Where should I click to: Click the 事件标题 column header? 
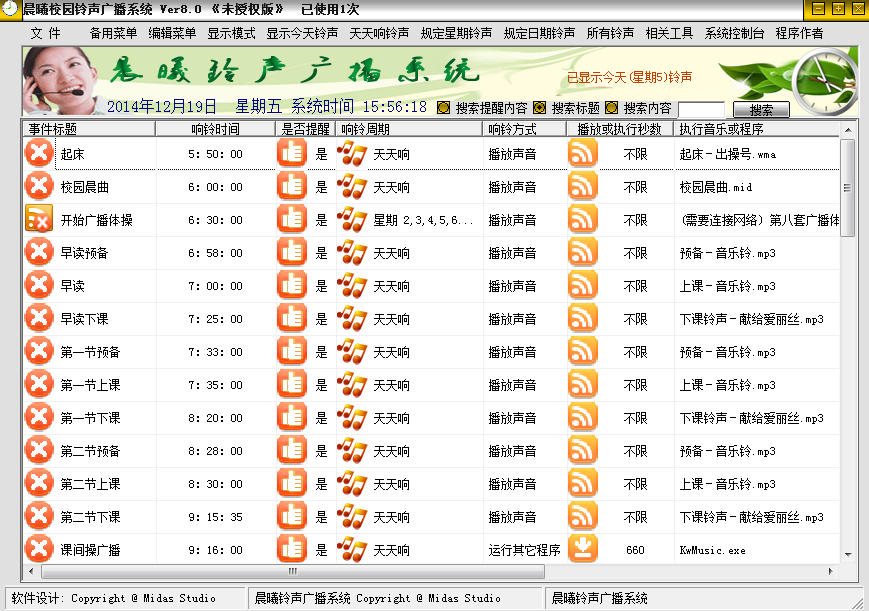click(89, 129)
